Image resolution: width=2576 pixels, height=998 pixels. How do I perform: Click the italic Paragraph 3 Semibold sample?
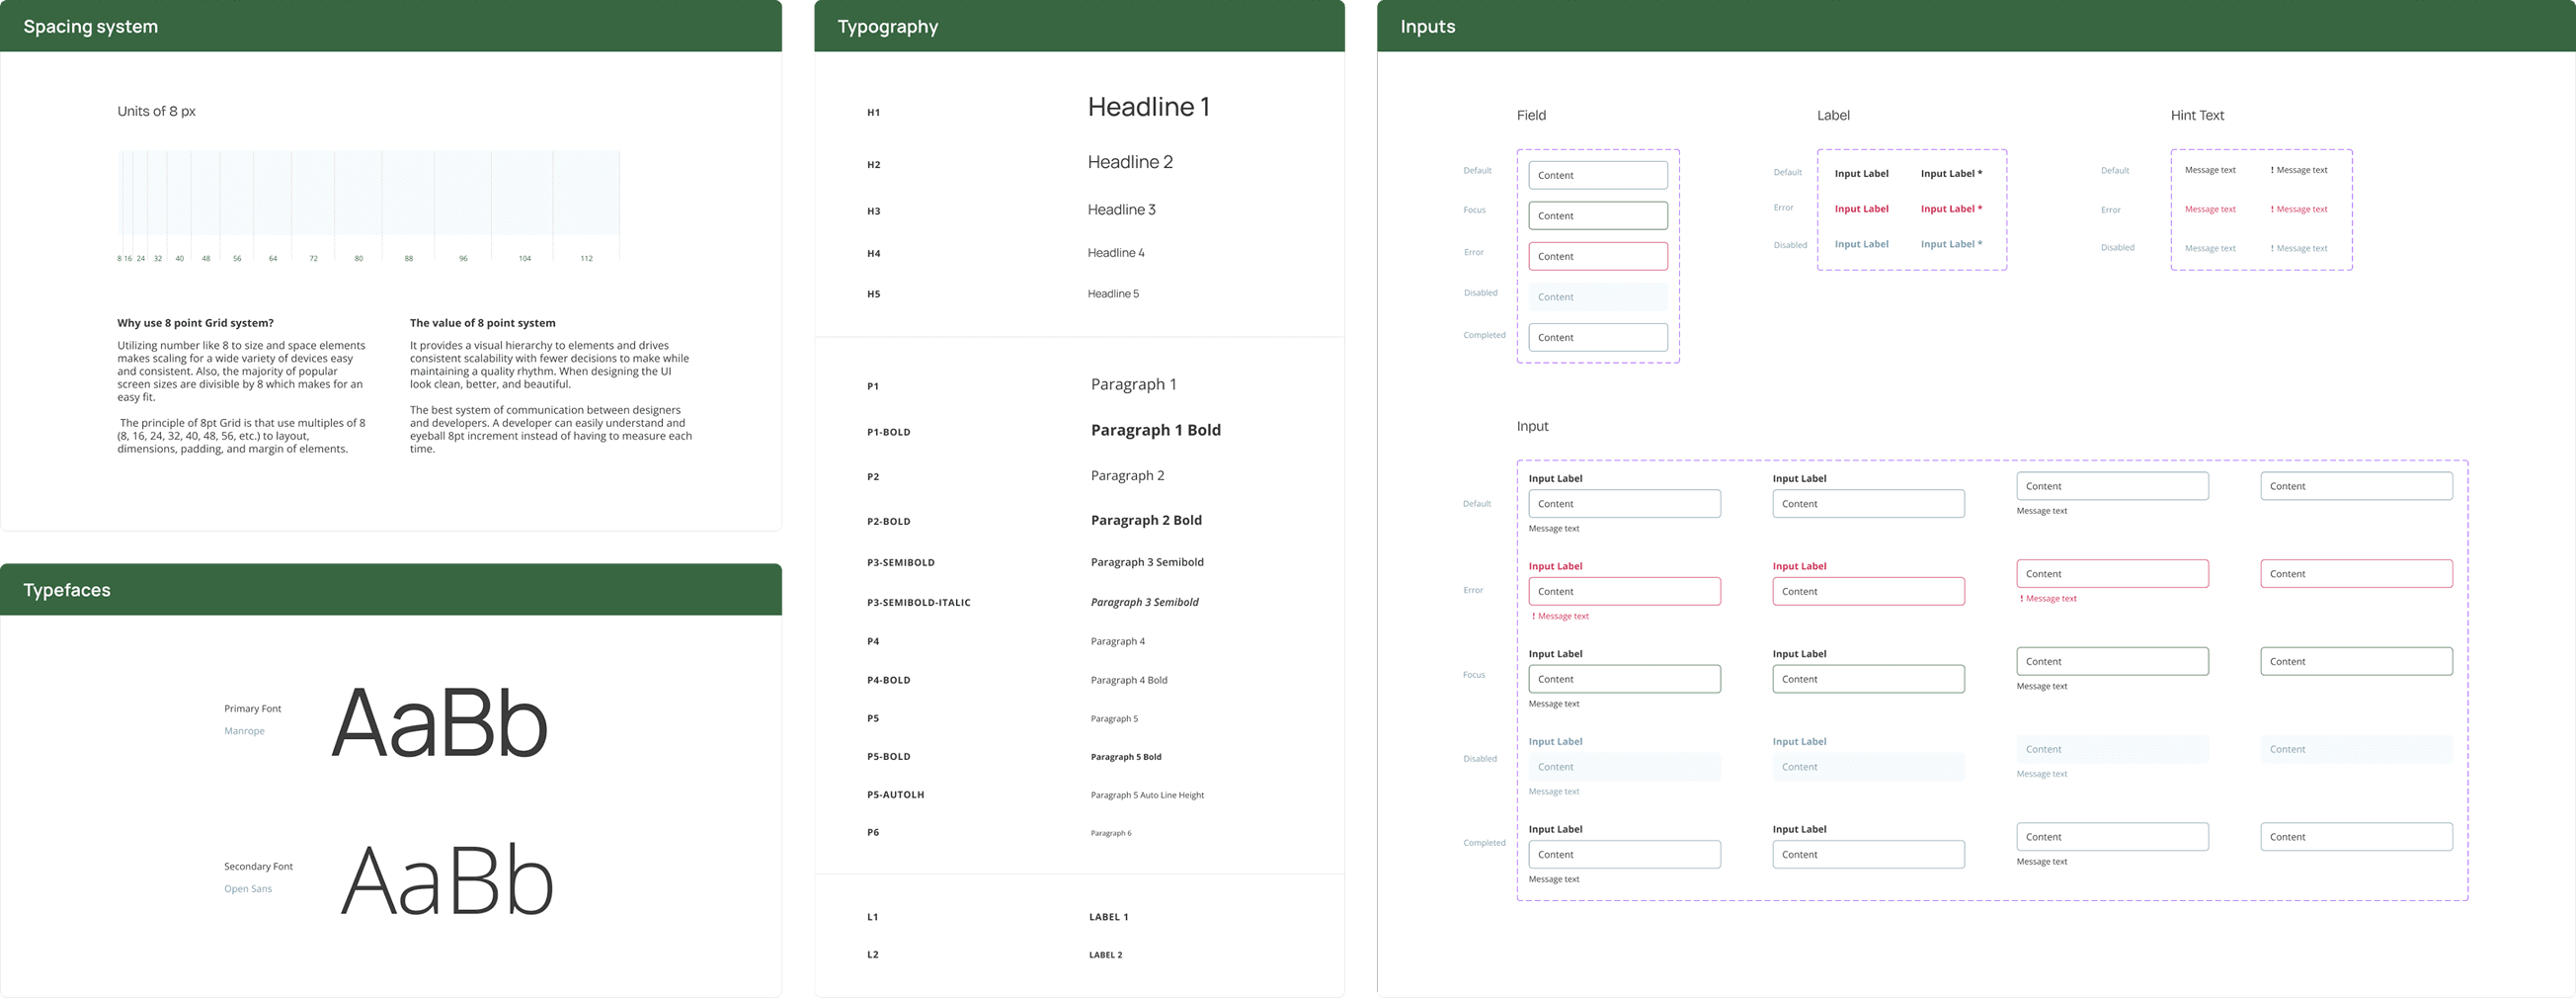point(1144,602)
